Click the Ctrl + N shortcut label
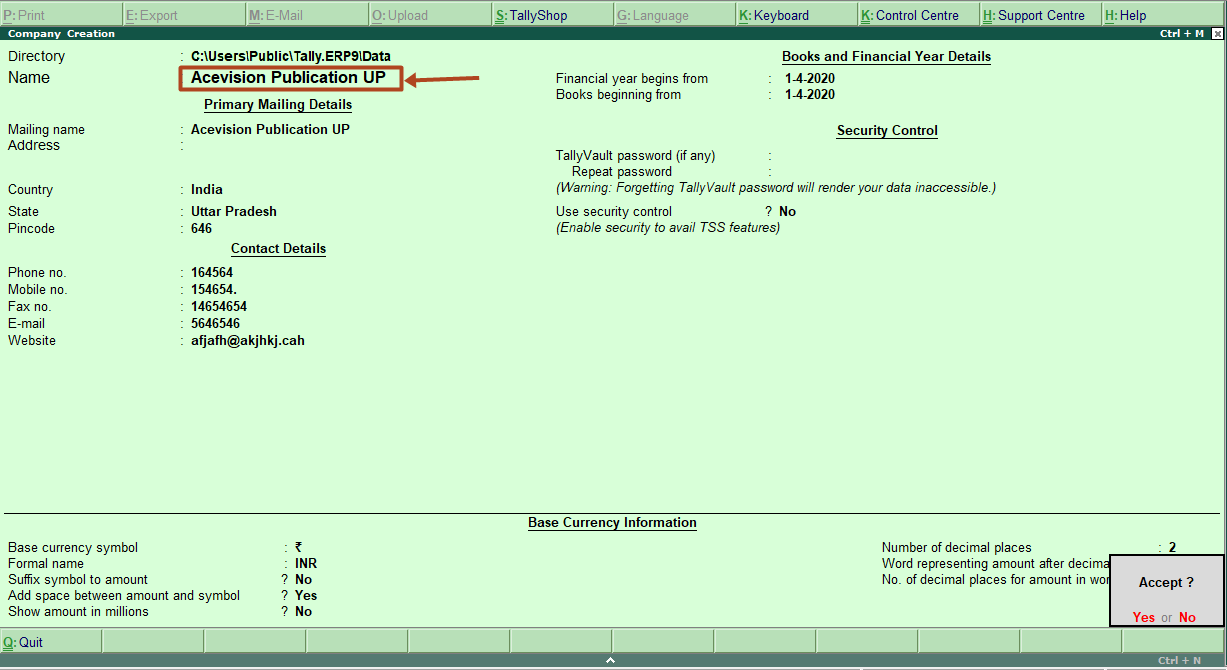The image size is (1227, 670). point(1180,661)
